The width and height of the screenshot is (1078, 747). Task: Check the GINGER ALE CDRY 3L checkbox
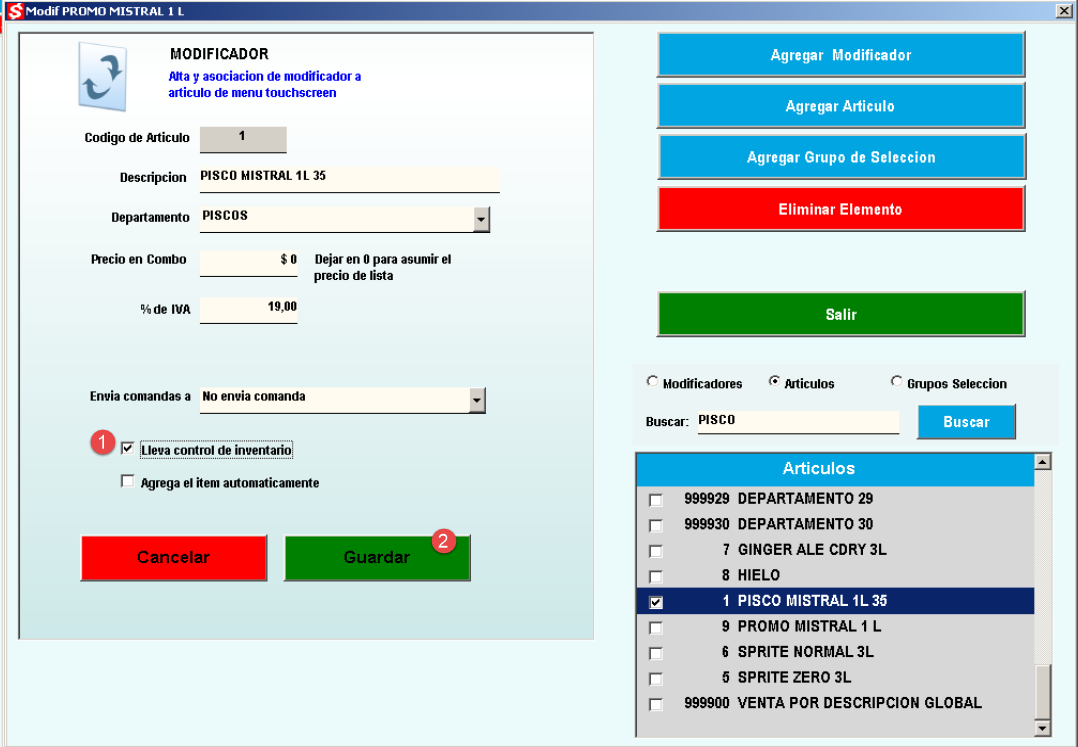[x=656, y=550]
